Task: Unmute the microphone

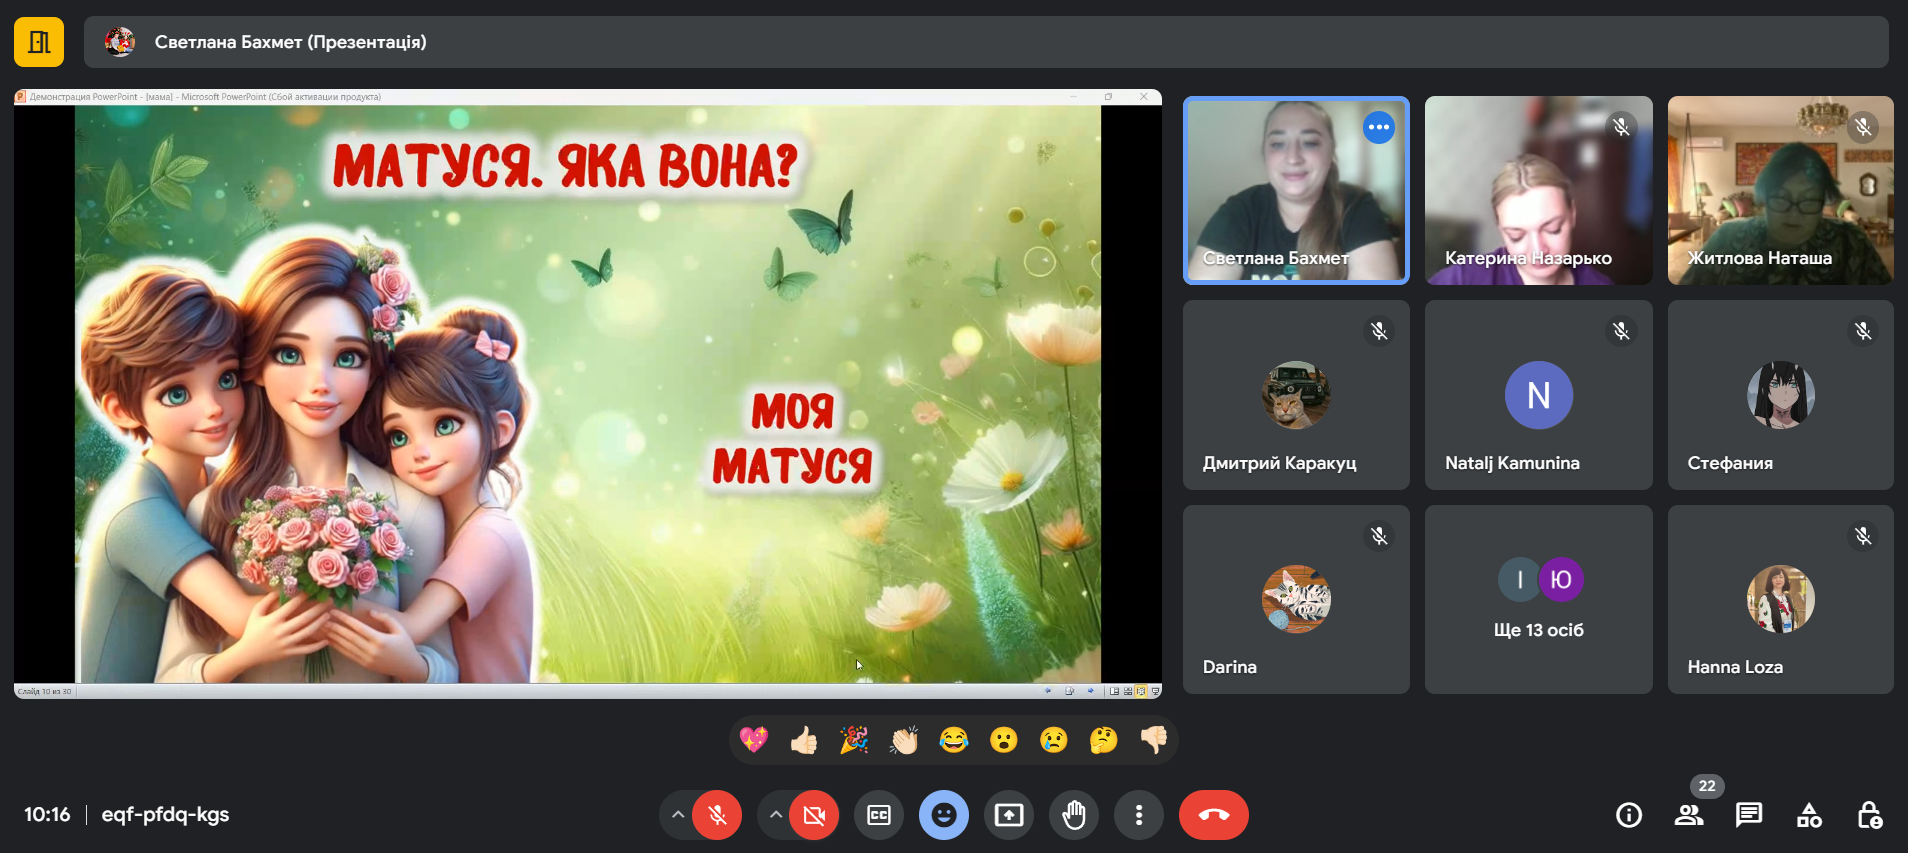Action: (717, 815)
